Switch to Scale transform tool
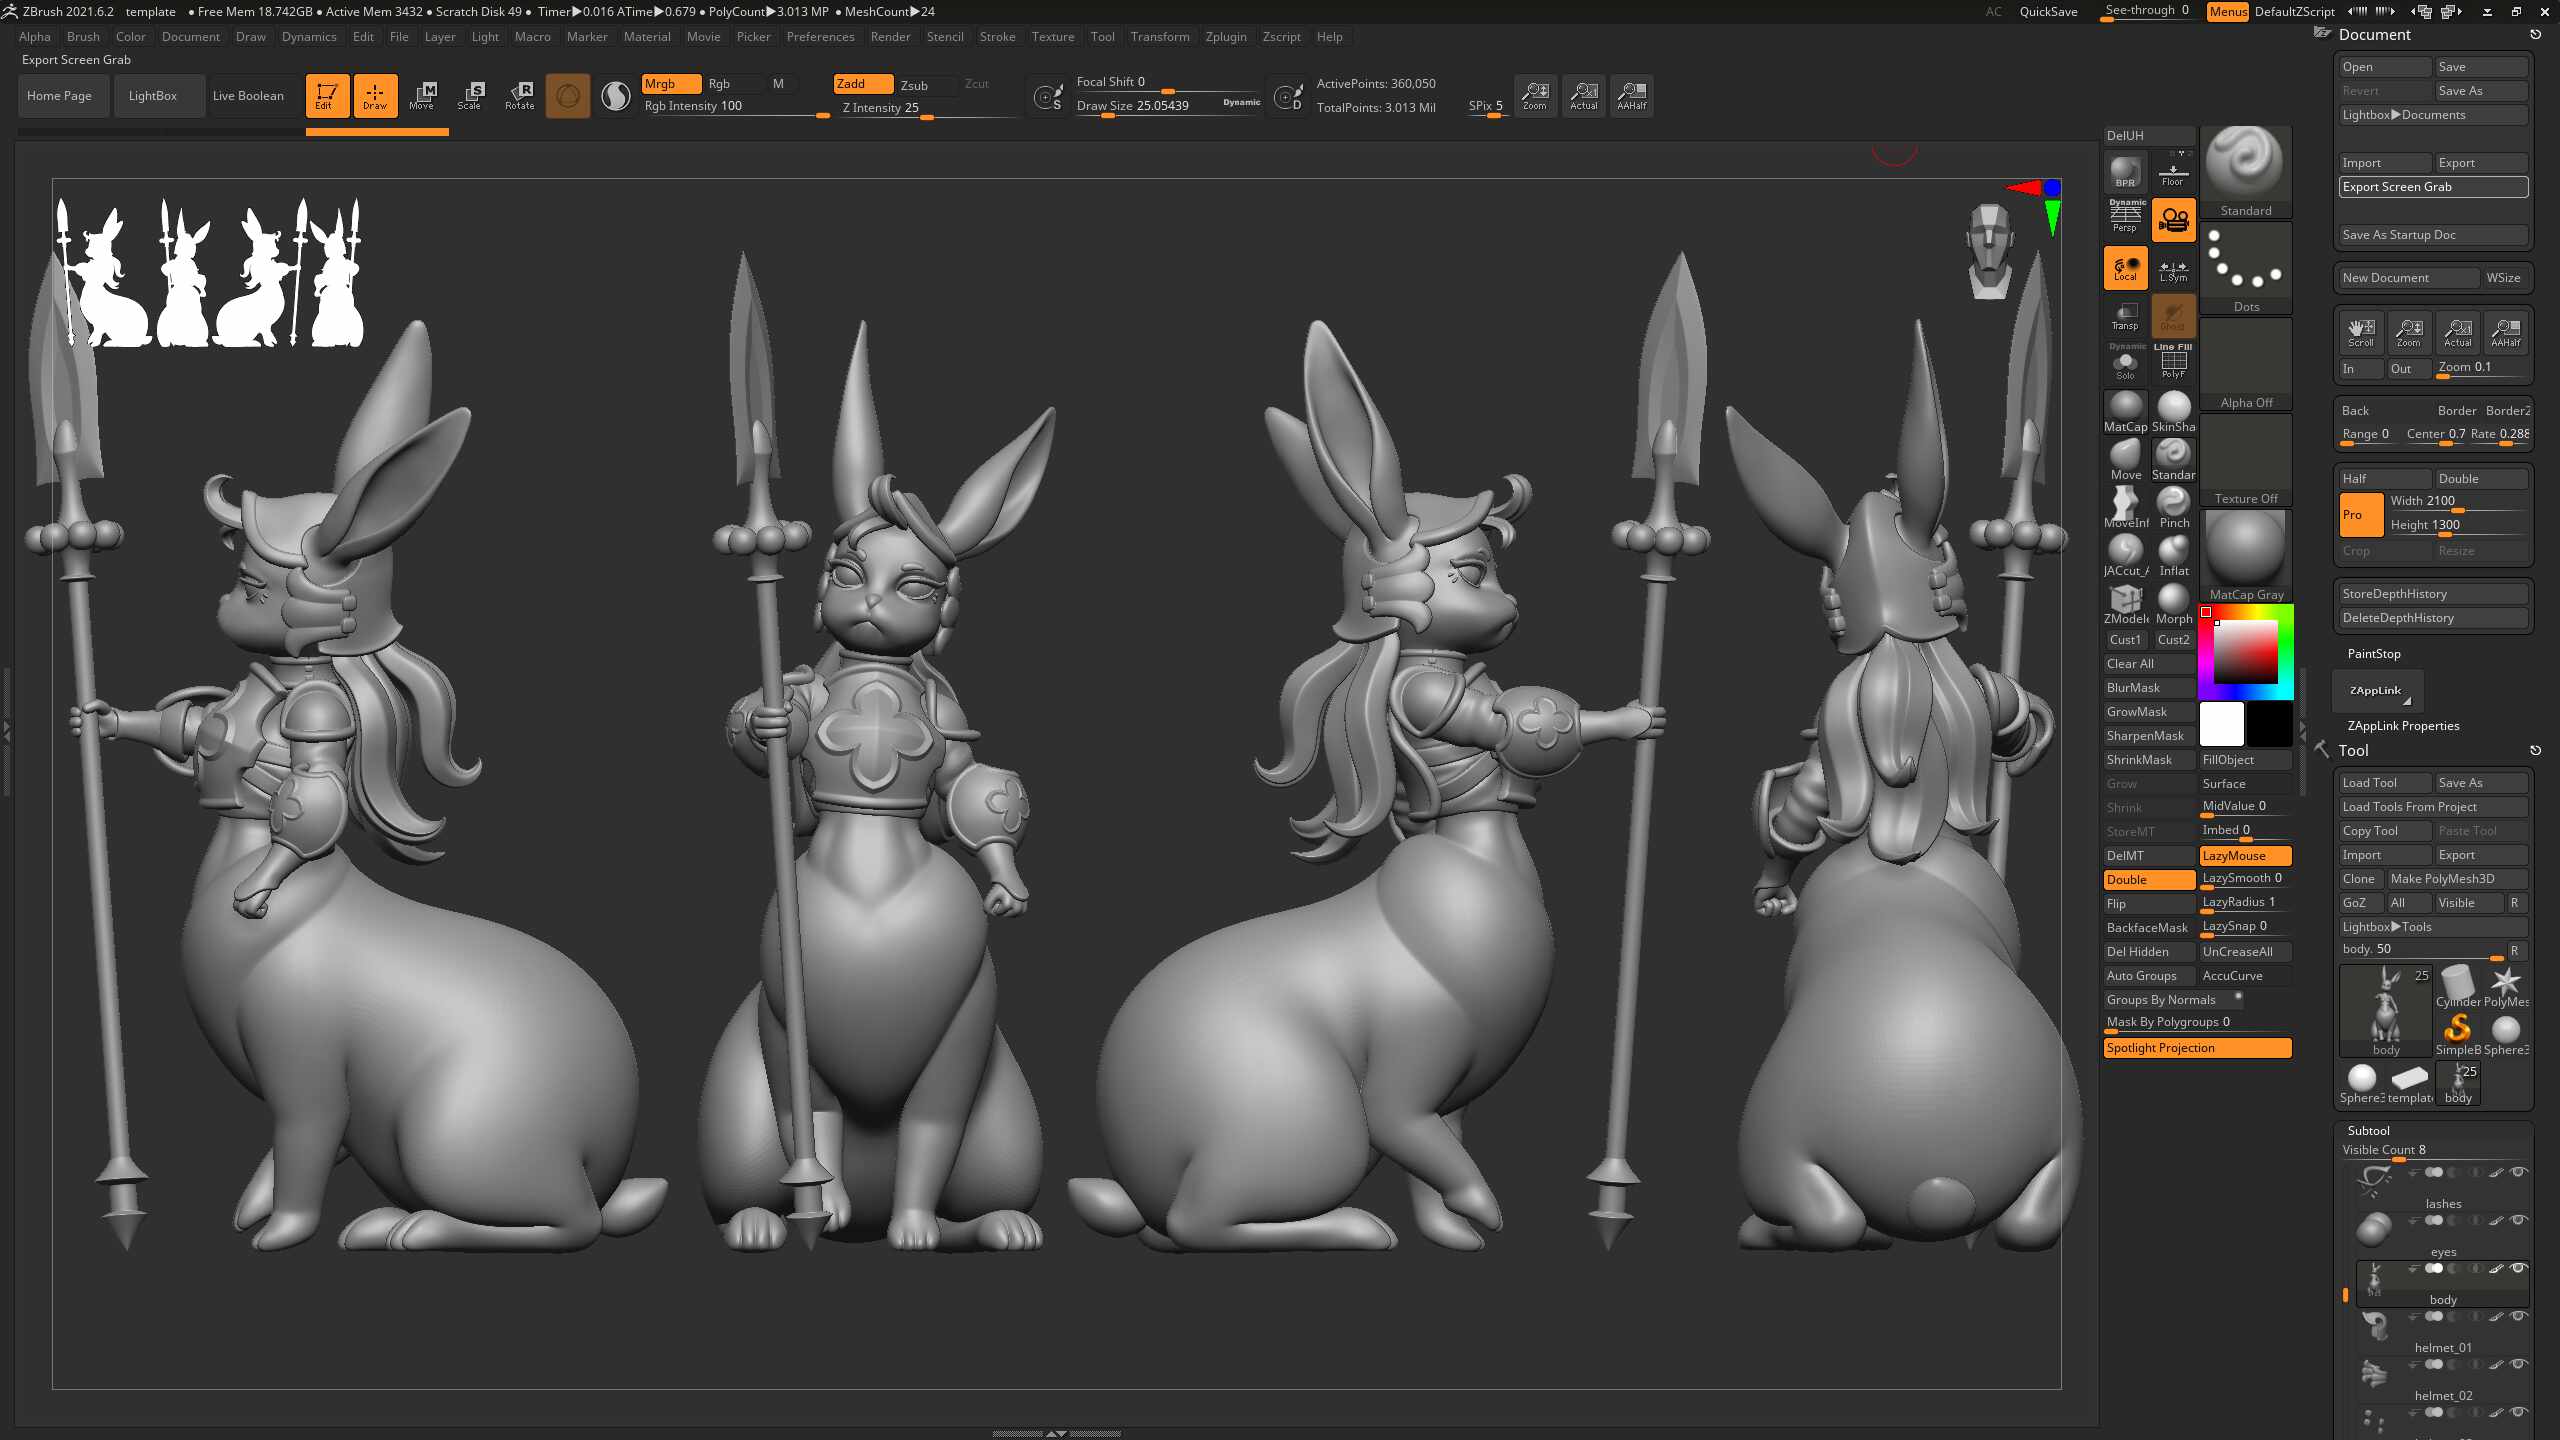 (470, 96)
